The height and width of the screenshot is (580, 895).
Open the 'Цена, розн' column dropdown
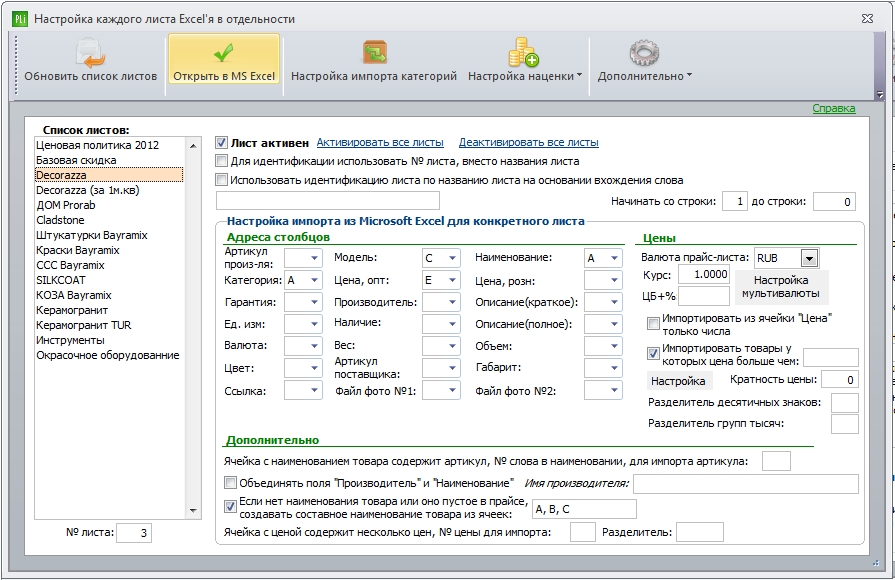pos(614,280)
